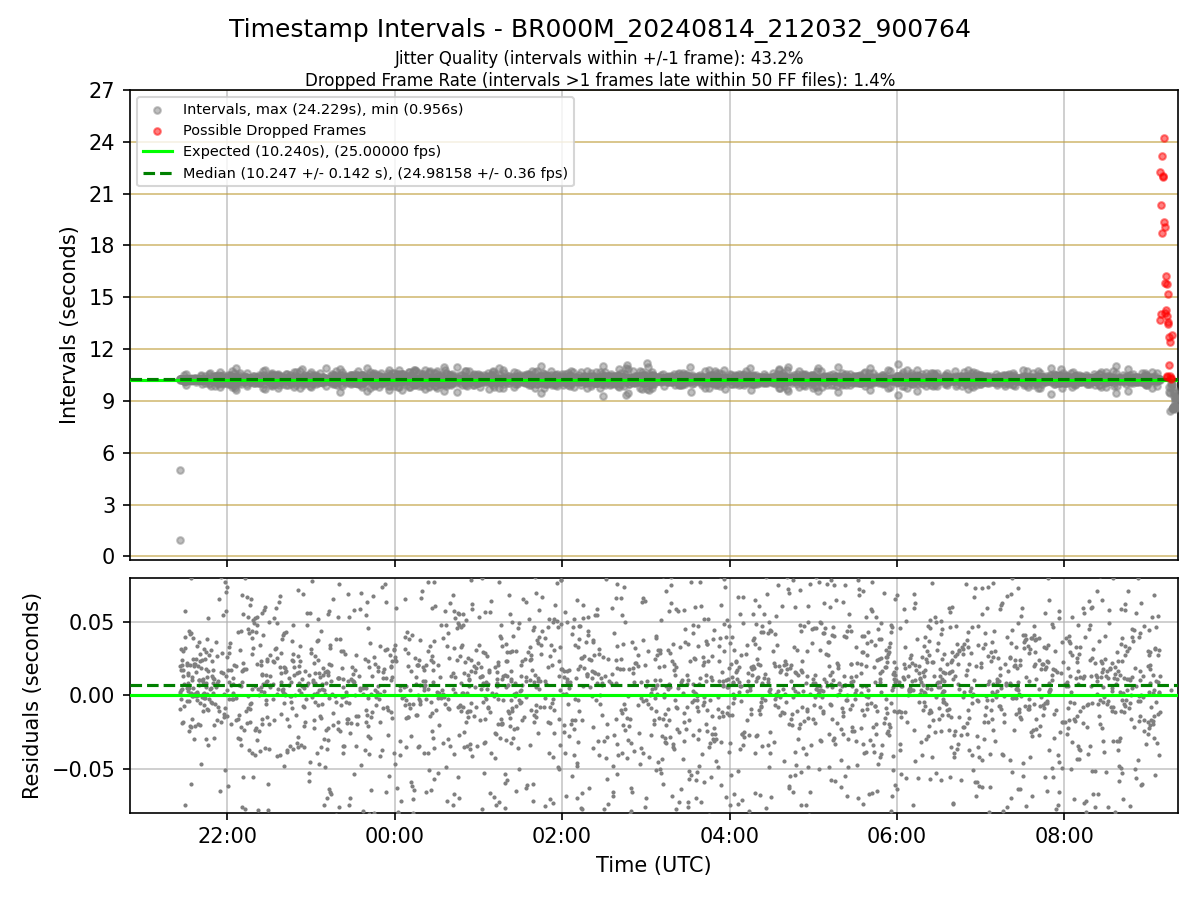
Task: Select the 'Dropped Frame Rate' 1.4% subtitle line
Action: [599, 80]
